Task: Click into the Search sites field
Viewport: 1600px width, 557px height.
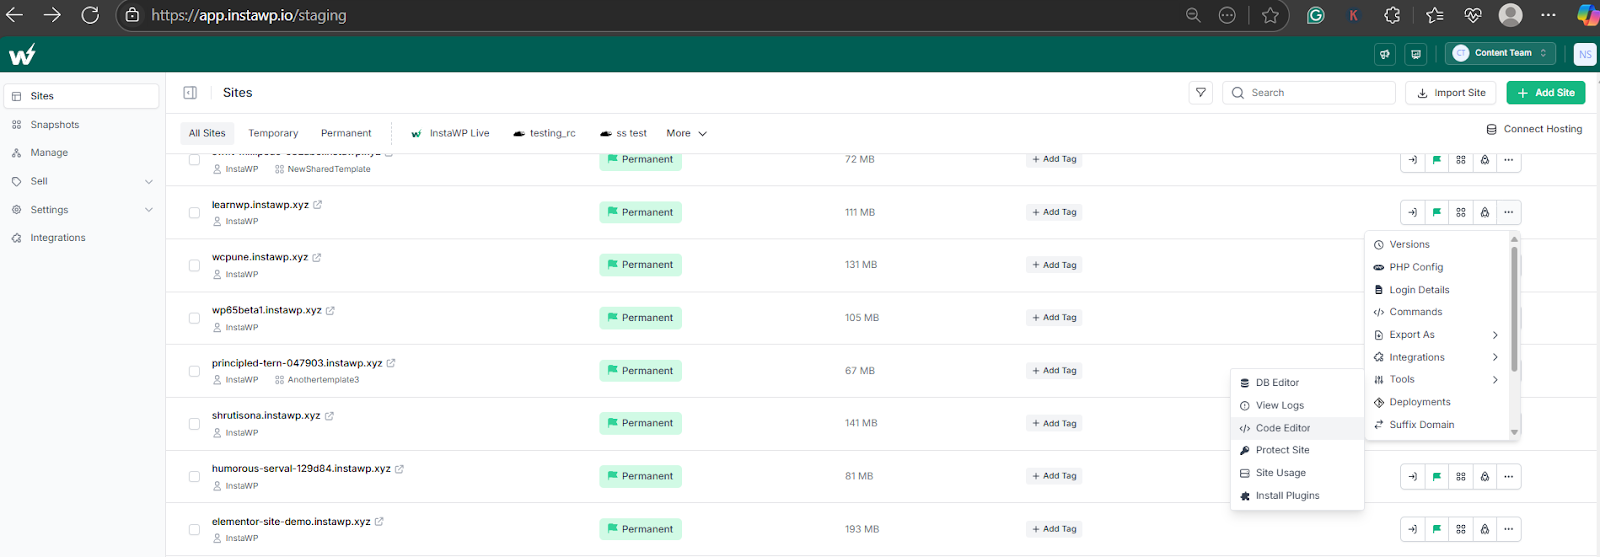Action: [x=1308, y=93]
